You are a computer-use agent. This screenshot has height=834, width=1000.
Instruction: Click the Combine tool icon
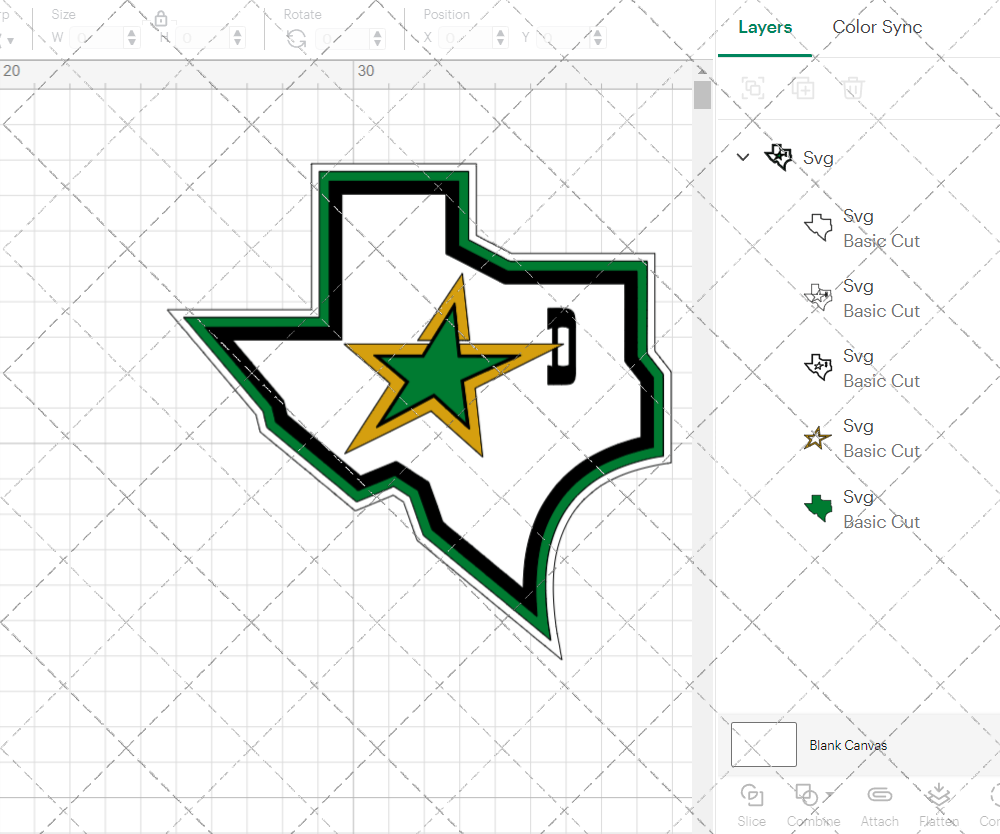(x=806, y=795)
